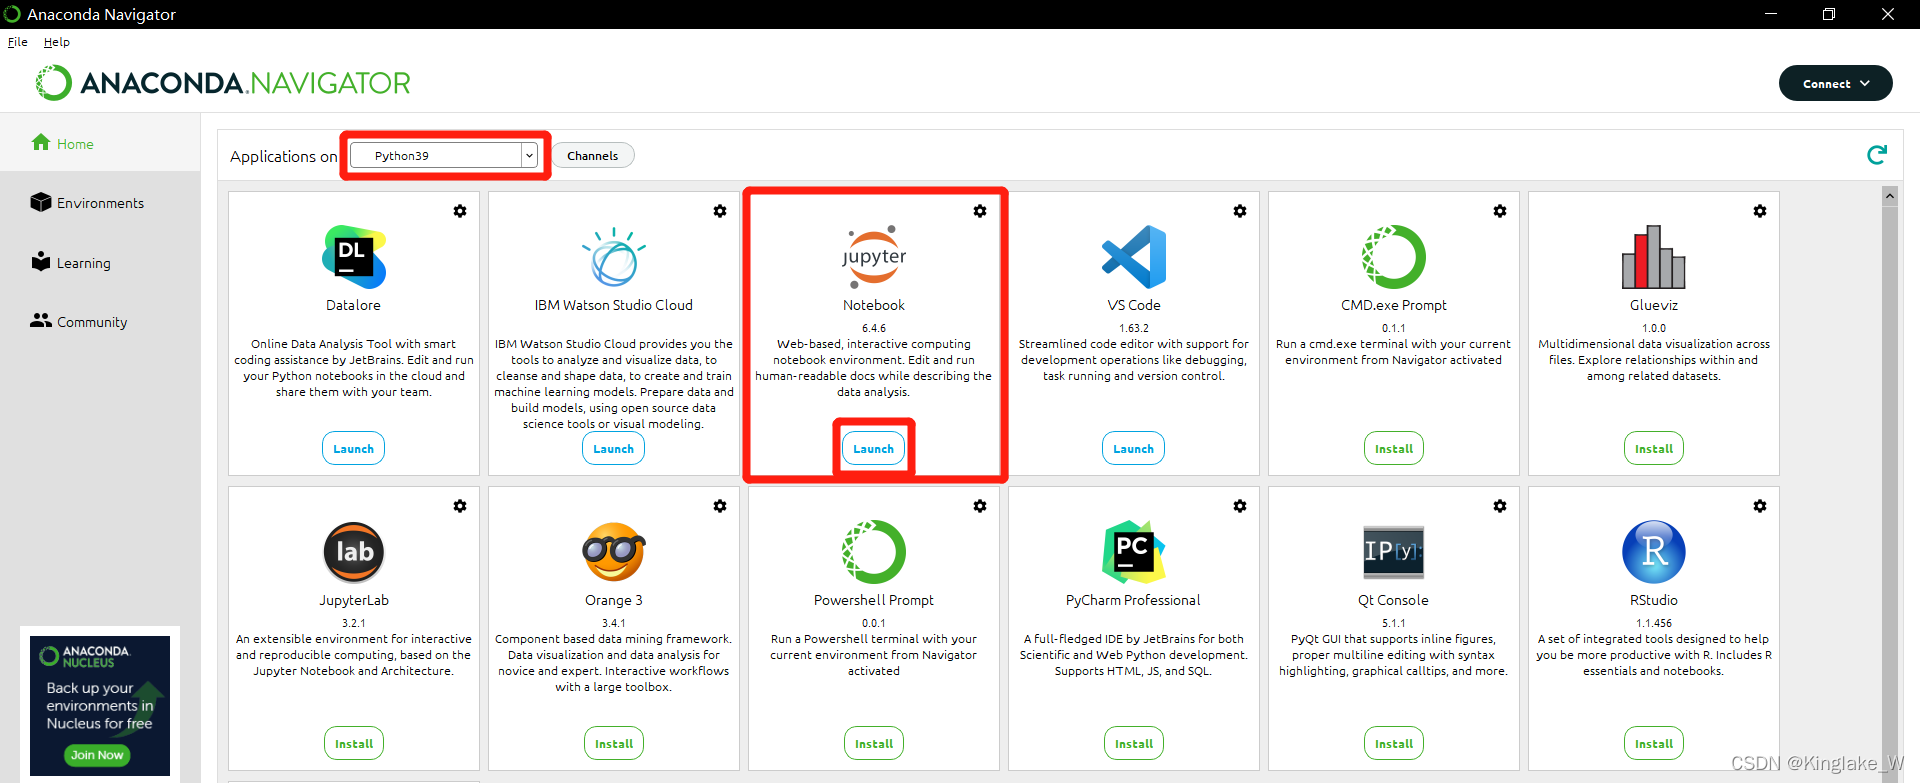
Task: Expand the Connect dropdown button
Action: pos(1836,84)
